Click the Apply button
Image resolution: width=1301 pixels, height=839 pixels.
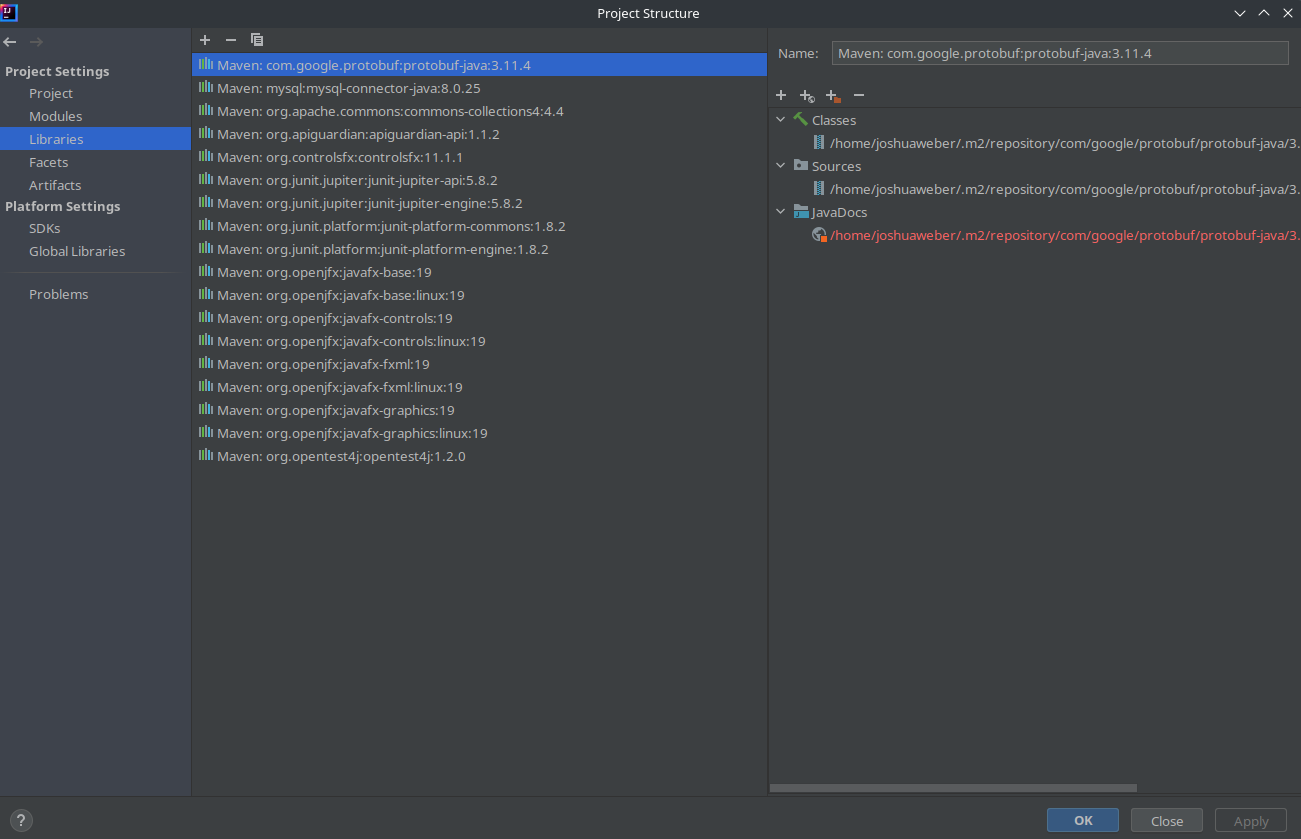click(1251, 820)
